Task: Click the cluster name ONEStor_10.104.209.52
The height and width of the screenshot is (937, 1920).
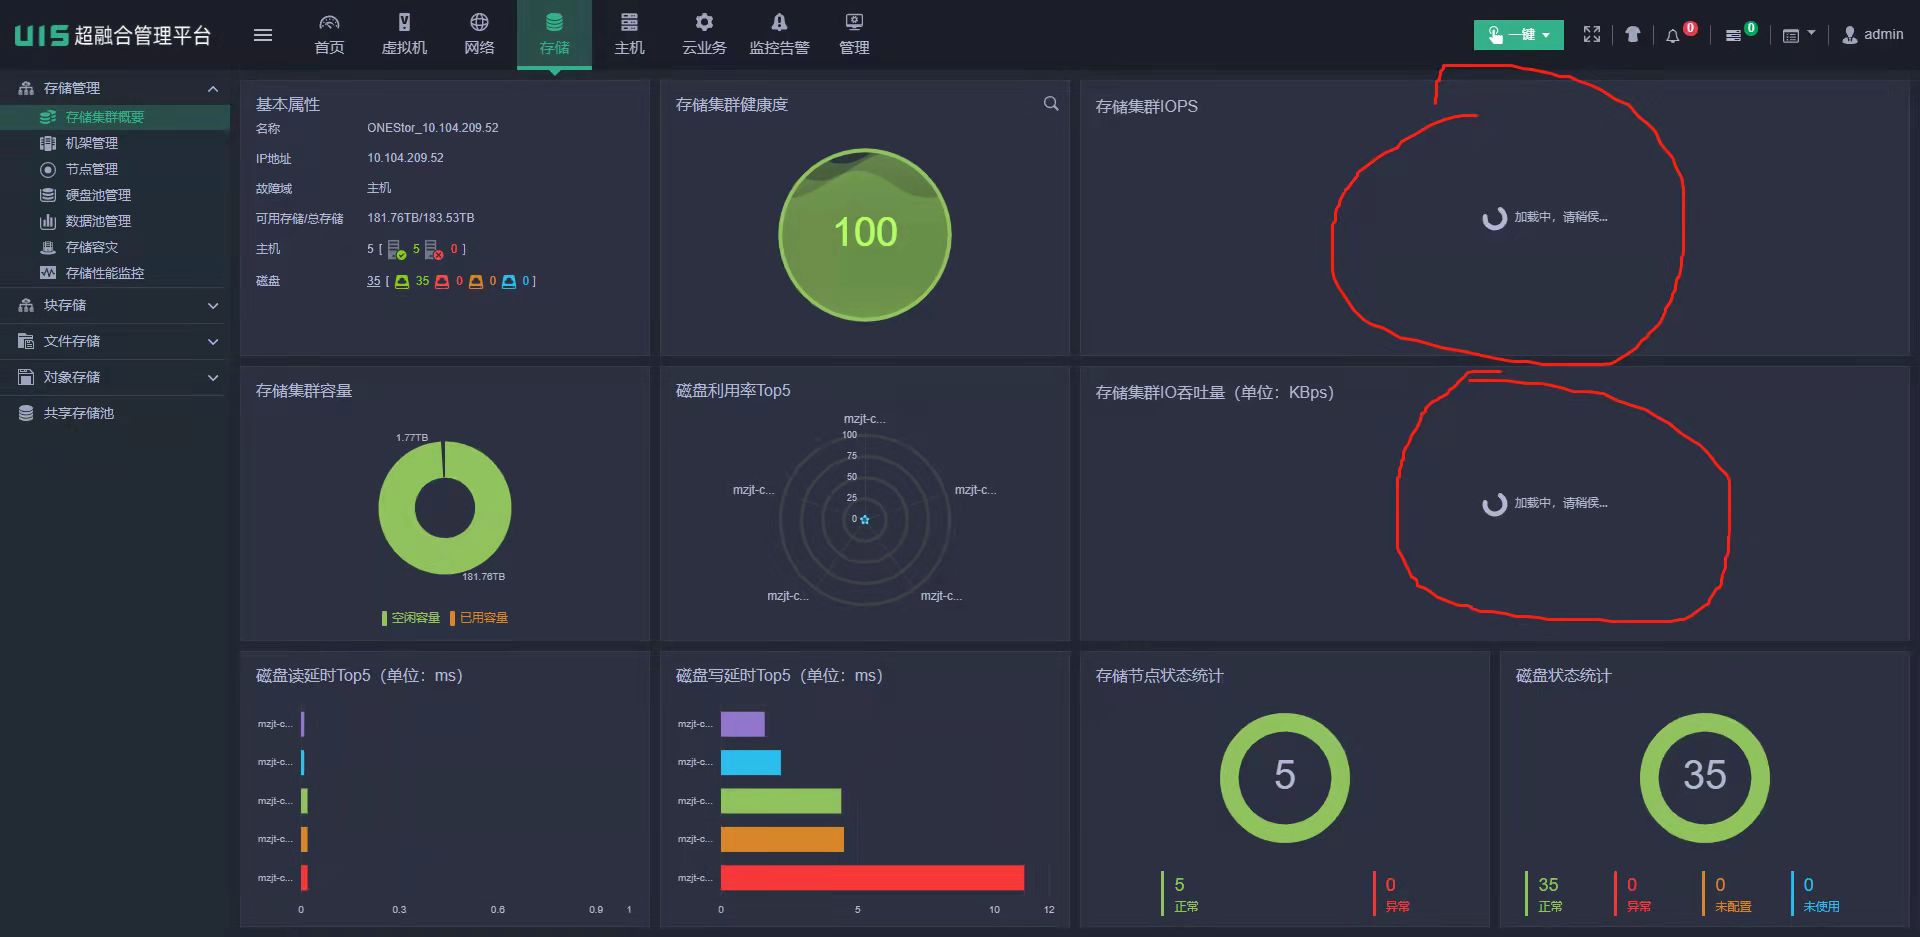Action: [432, 128]
